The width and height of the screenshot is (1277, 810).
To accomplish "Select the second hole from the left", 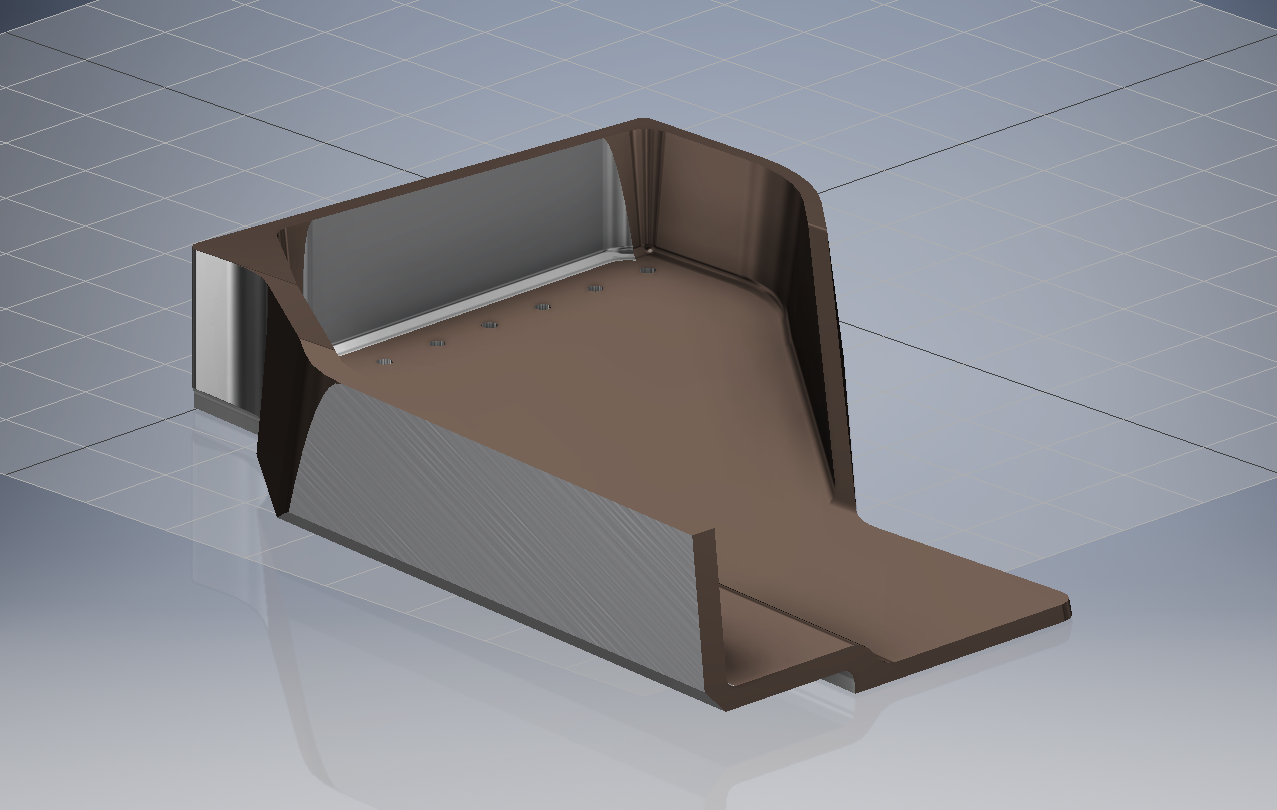I will 438,343.
